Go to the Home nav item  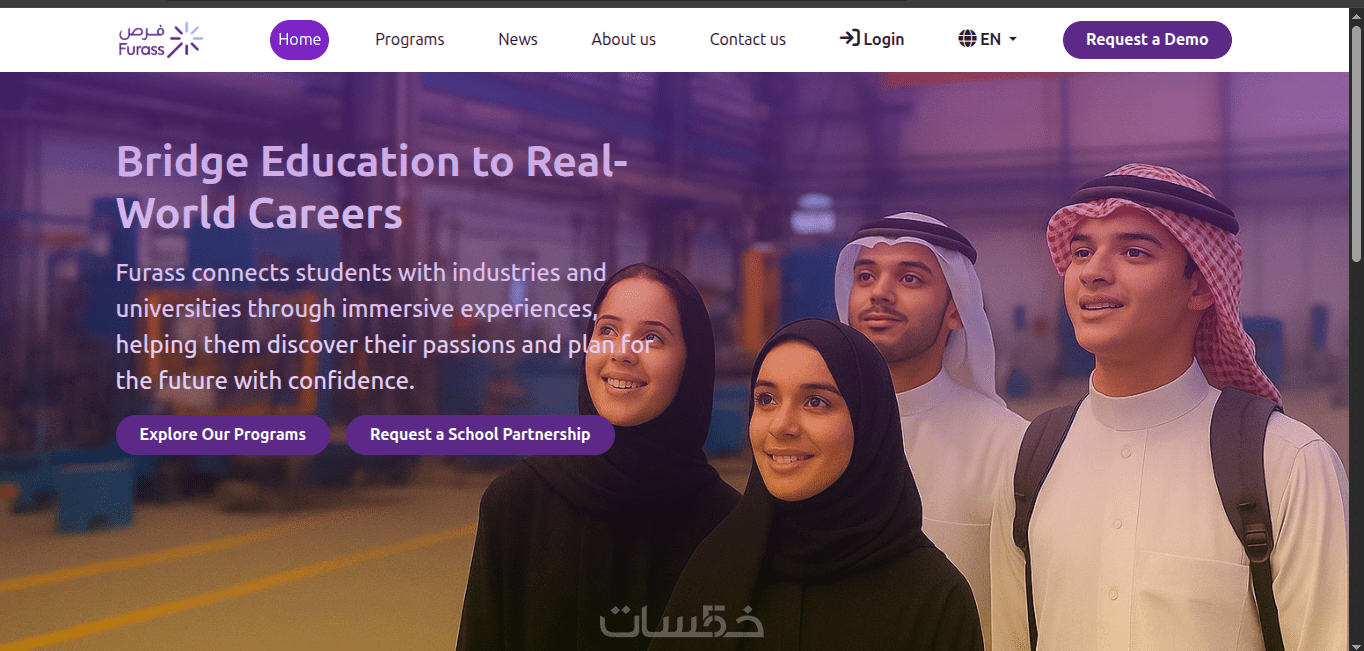click(299, 40)
